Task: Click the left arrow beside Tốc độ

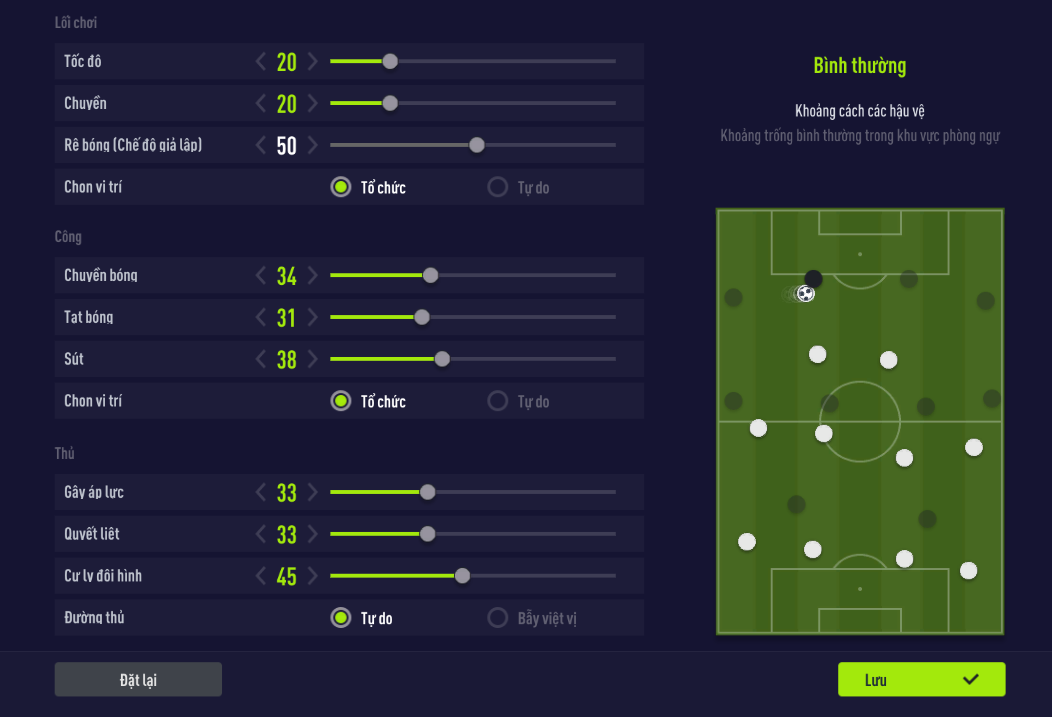Action: click(261, 62)
